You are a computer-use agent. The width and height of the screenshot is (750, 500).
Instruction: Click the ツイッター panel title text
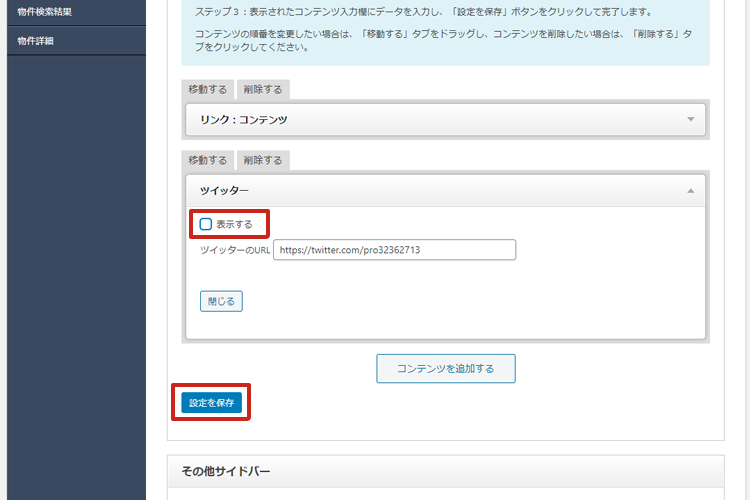coord(224,190)
